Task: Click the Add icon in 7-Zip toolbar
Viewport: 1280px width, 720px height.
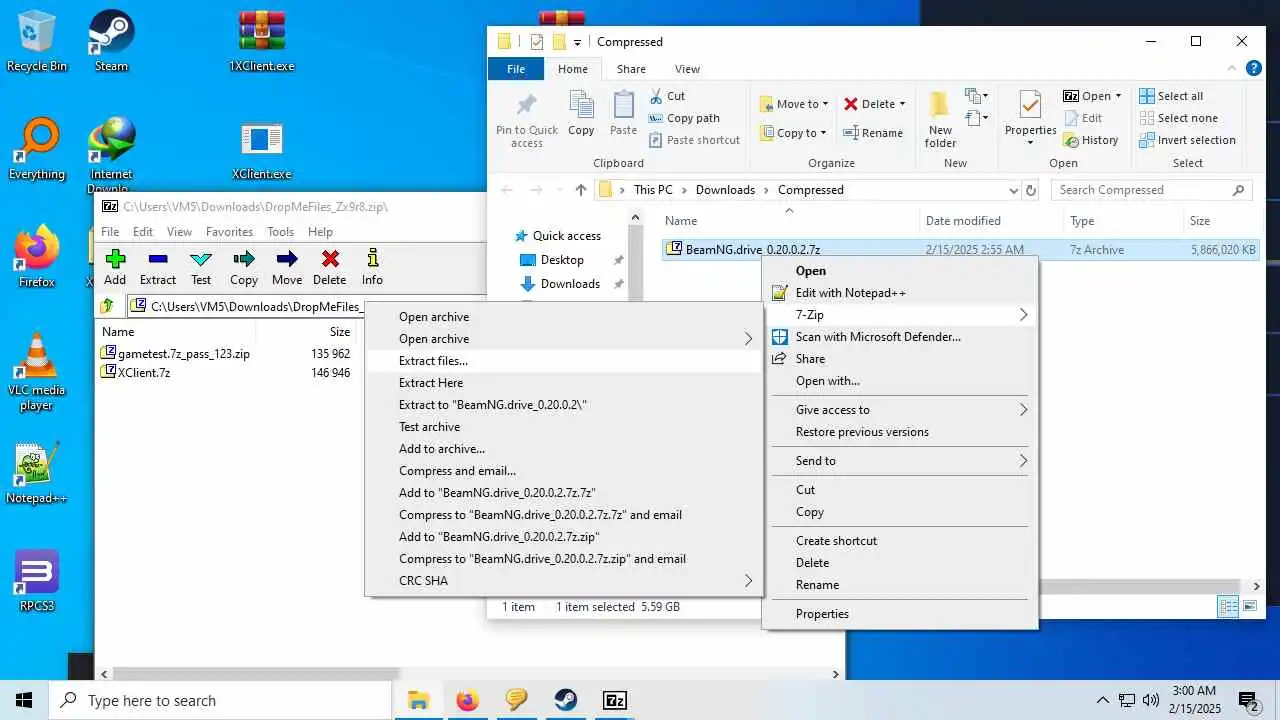Action: [115, 260]
